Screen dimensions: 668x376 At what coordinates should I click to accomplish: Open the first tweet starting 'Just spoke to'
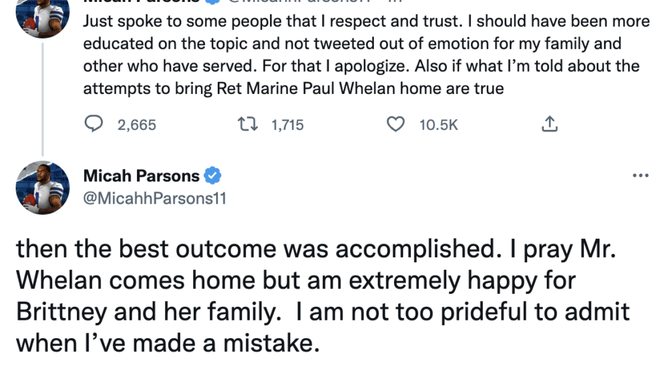(x=366, y=55)
